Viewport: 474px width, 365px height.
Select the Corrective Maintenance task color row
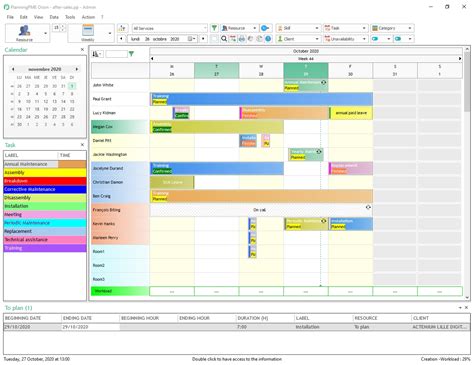[x=45, y=189]
